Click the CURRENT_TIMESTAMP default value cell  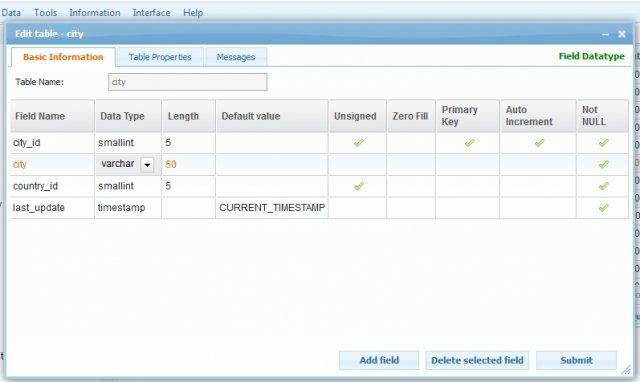tap(272, 208)
